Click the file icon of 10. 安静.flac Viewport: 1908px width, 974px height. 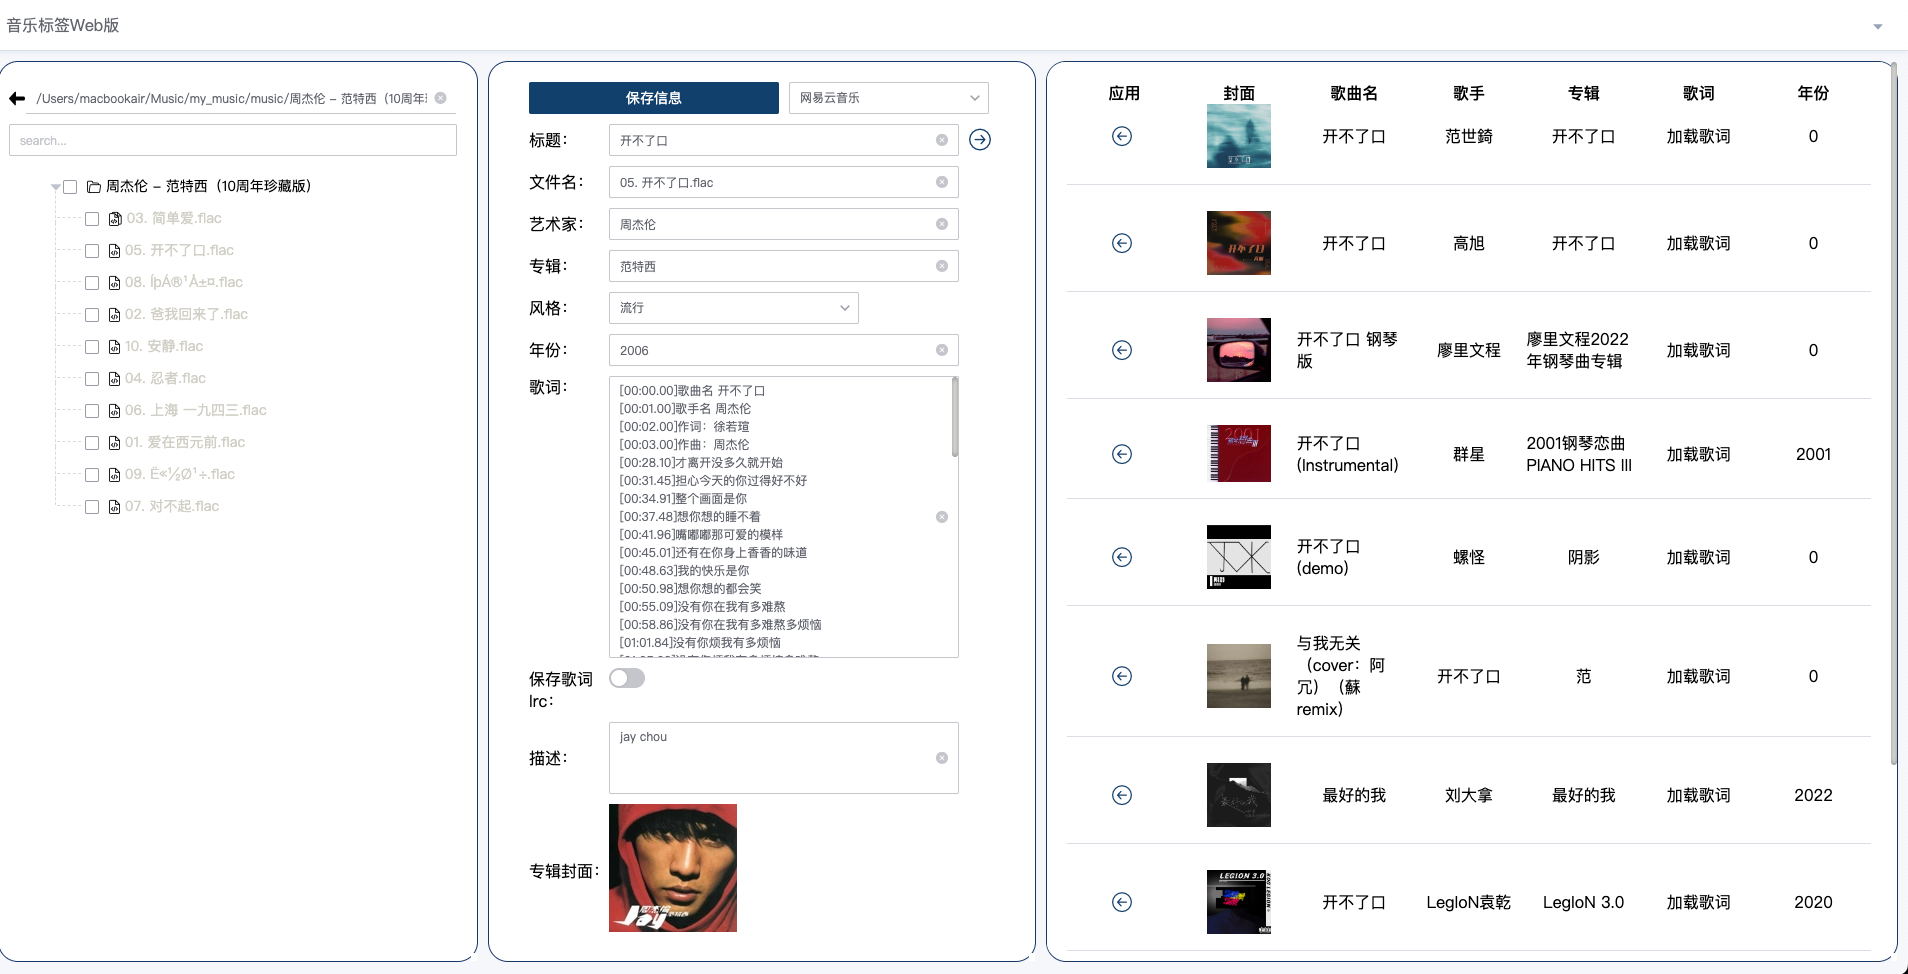pos(115,347)
